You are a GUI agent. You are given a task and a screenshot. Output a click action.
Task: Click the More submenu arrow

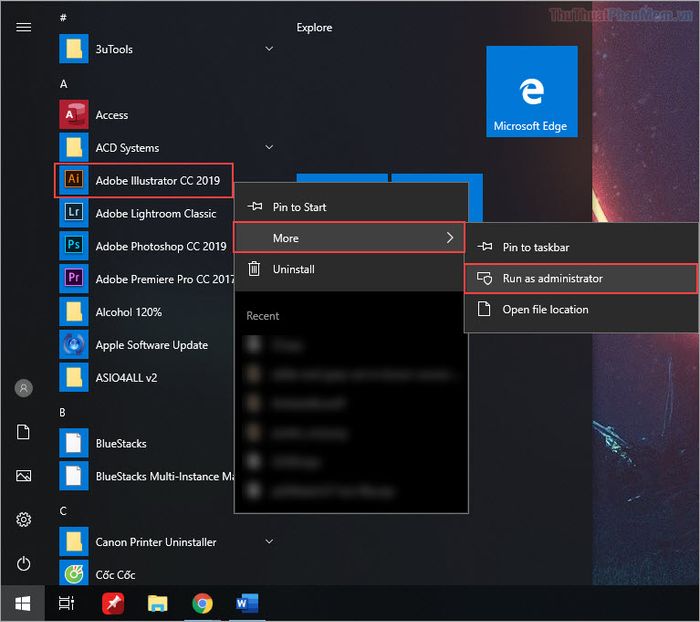pos(450,238)
